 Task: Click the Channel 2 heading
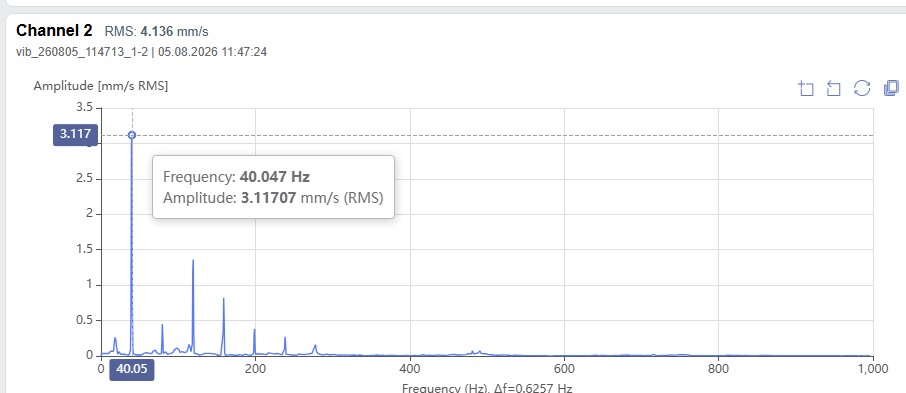click(54, 31)
